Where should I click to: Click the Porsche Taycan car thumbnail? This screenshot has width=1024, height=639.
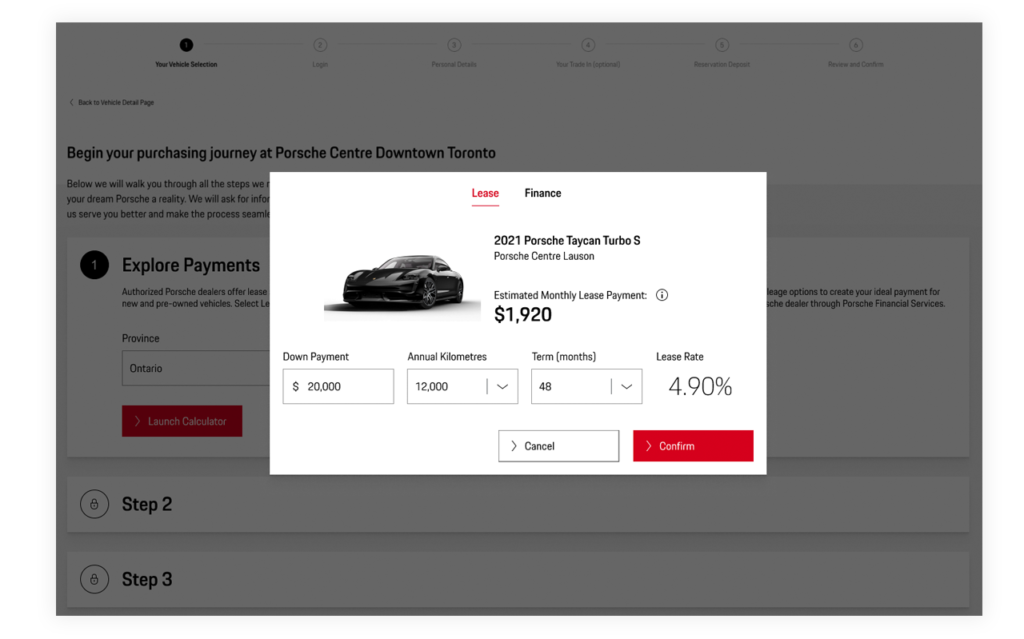[402, 283]
